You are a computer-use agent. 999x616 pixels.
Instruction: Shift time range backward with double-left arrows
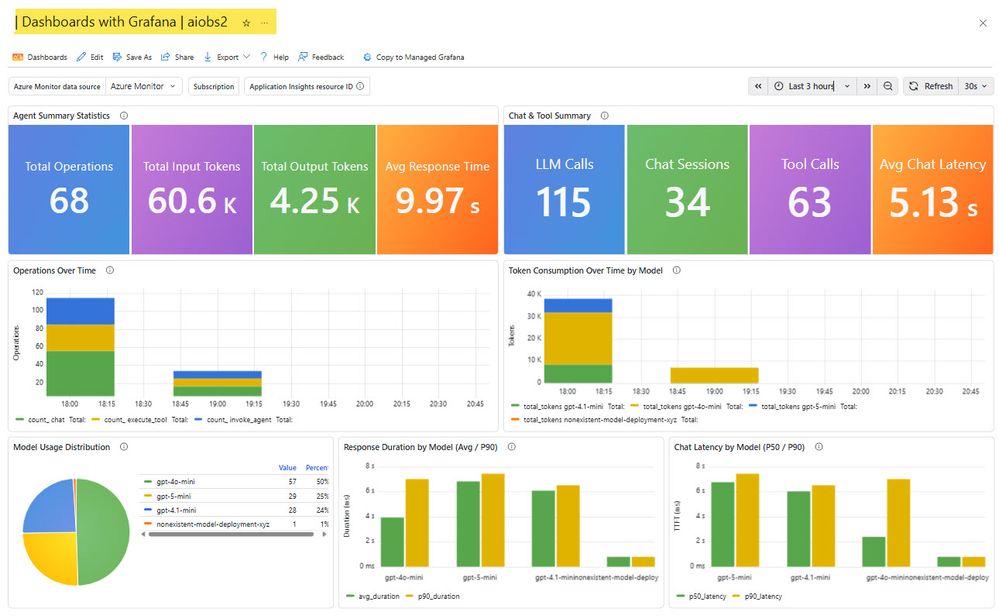coord(758,87)
